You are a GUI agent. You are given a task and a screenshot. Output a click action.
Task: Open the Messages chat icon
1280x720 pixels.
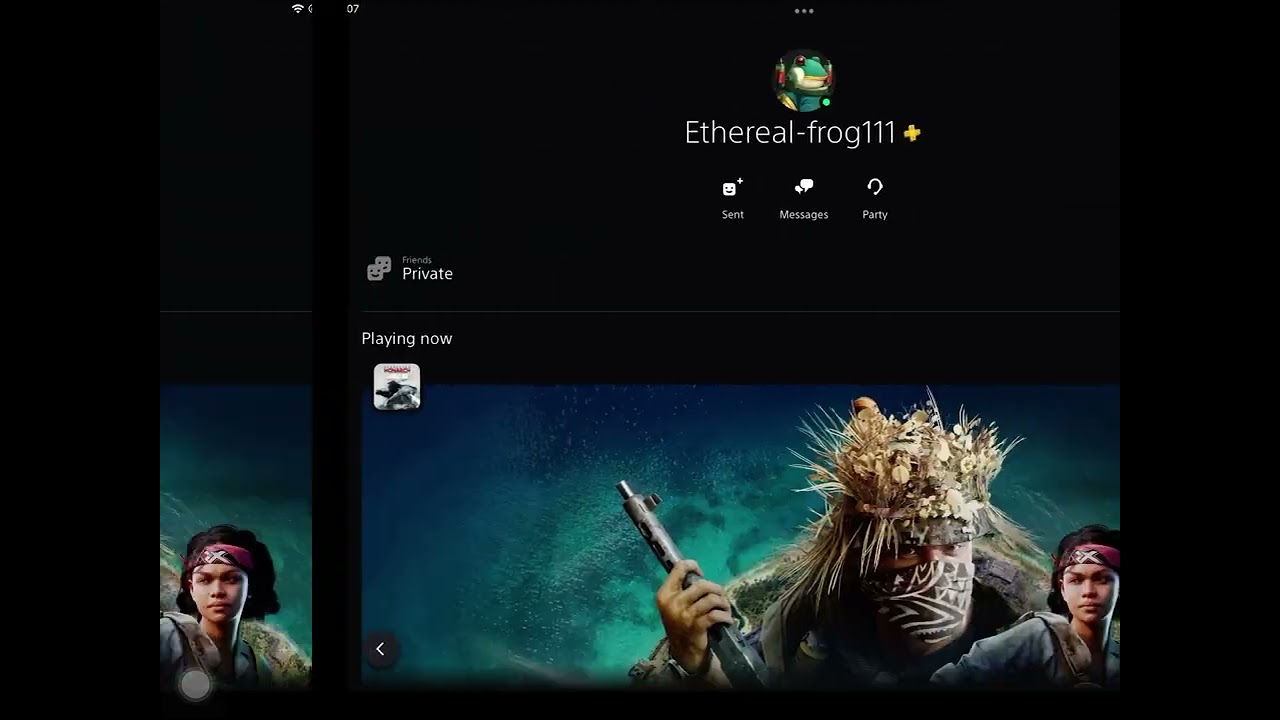pos(804,187)
